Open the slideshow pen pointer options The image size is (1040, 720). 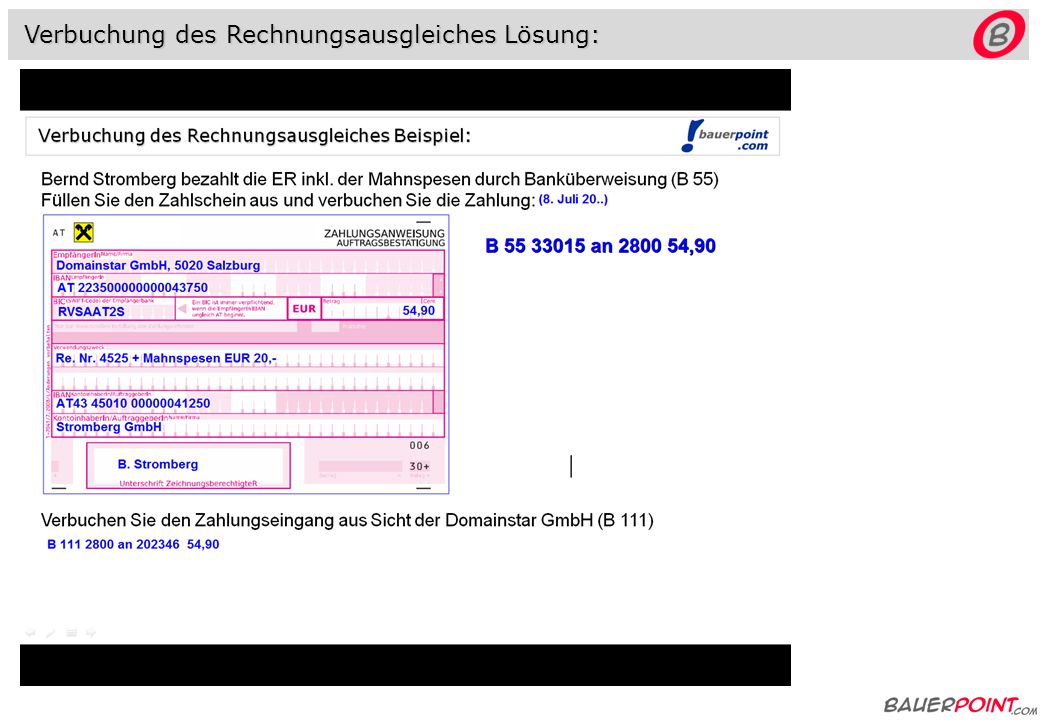[50, 633]
